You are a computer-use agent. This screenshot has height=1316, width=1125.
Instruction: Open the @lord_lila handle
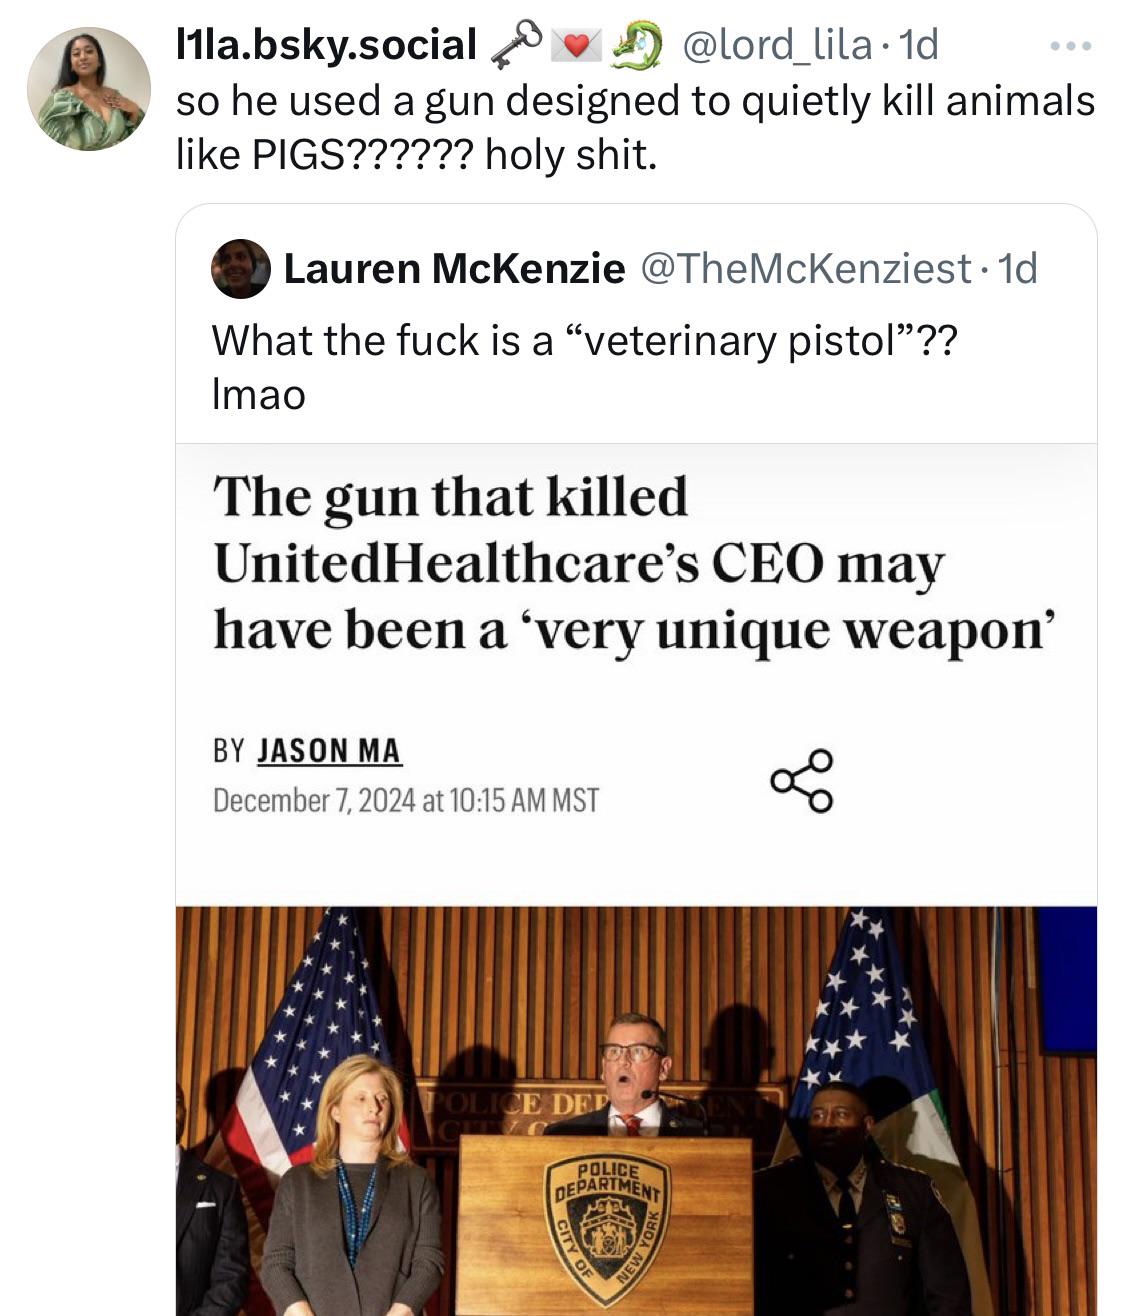pos(777,45)
